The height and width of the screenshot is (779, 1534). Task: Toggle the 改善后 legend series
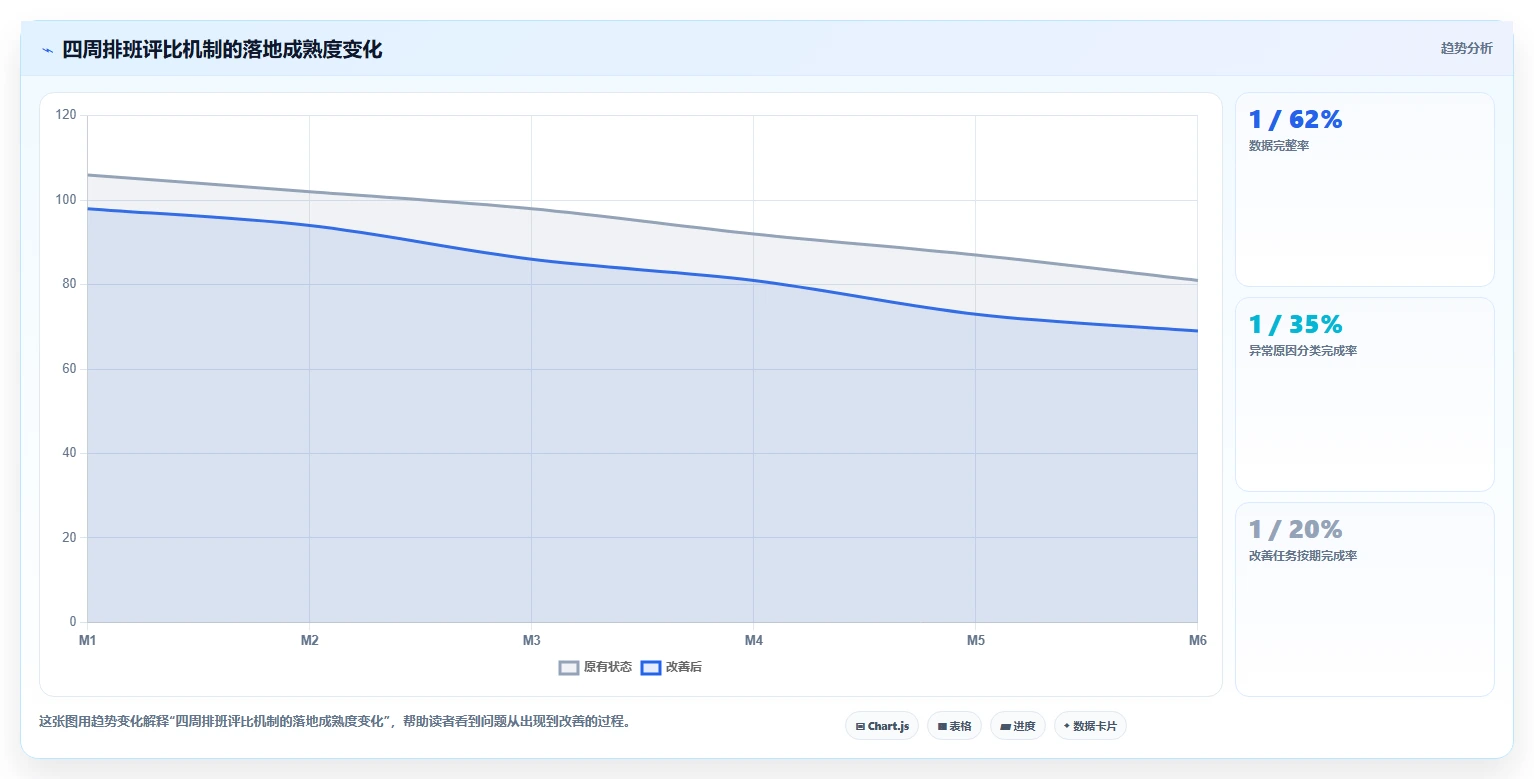(671, 667)
